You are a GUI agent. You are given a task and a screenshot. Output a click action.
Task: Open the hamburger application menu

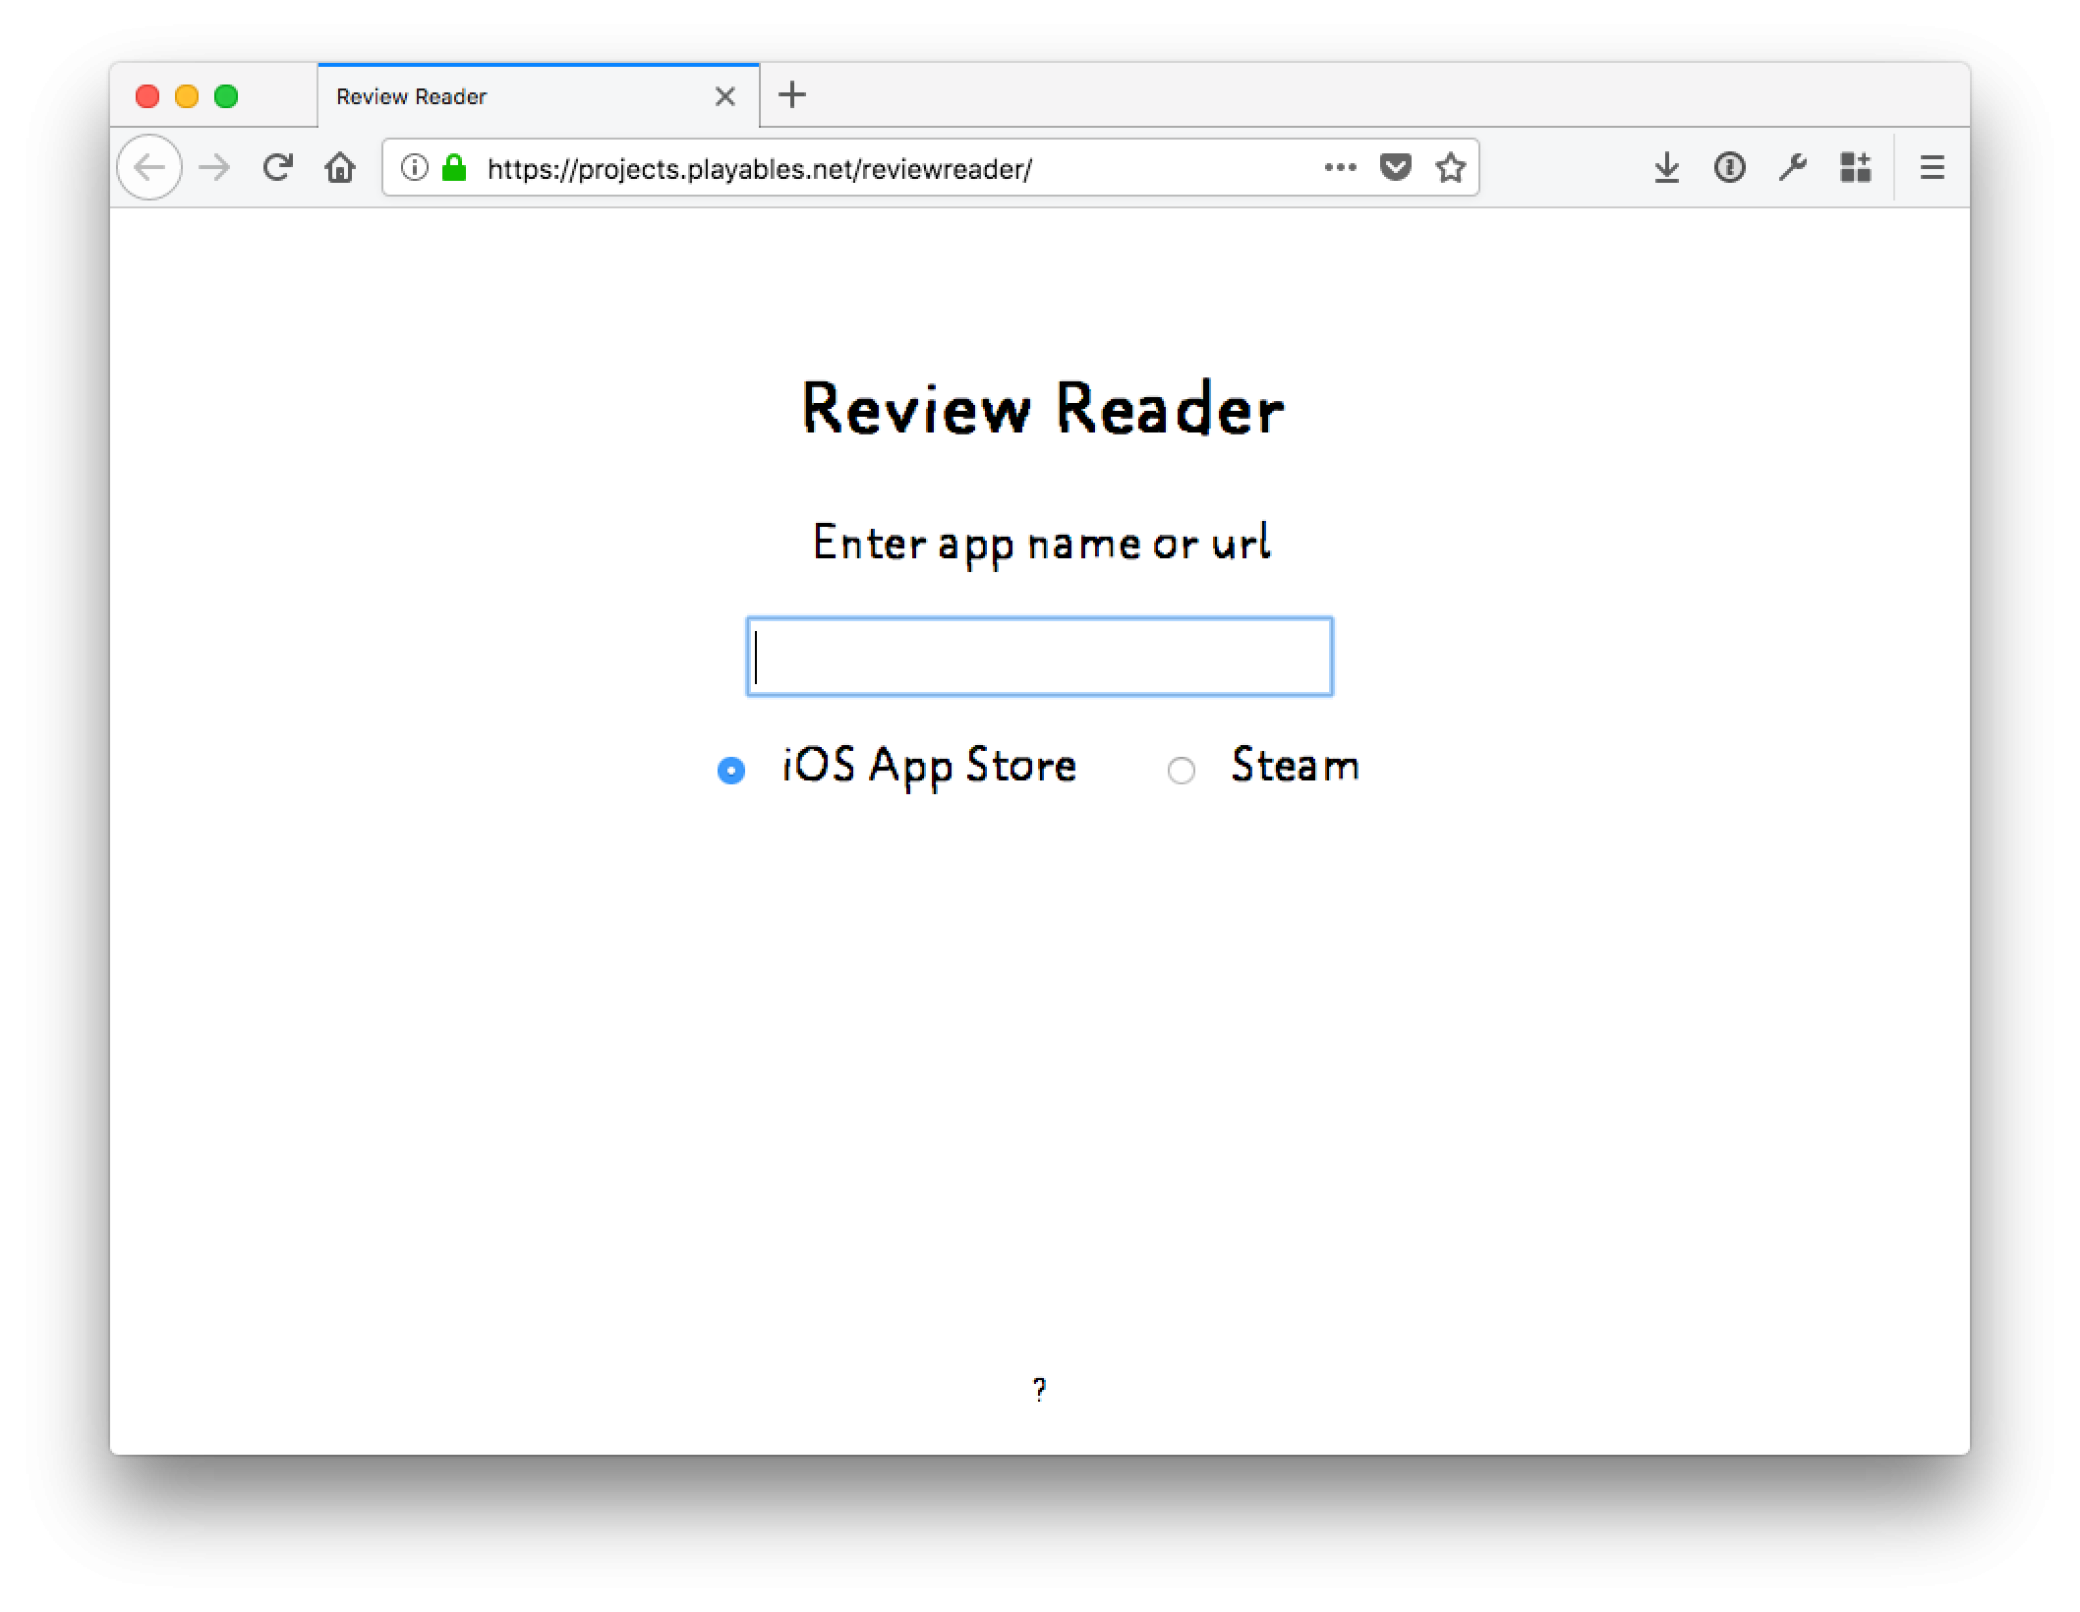[1932, 167]
